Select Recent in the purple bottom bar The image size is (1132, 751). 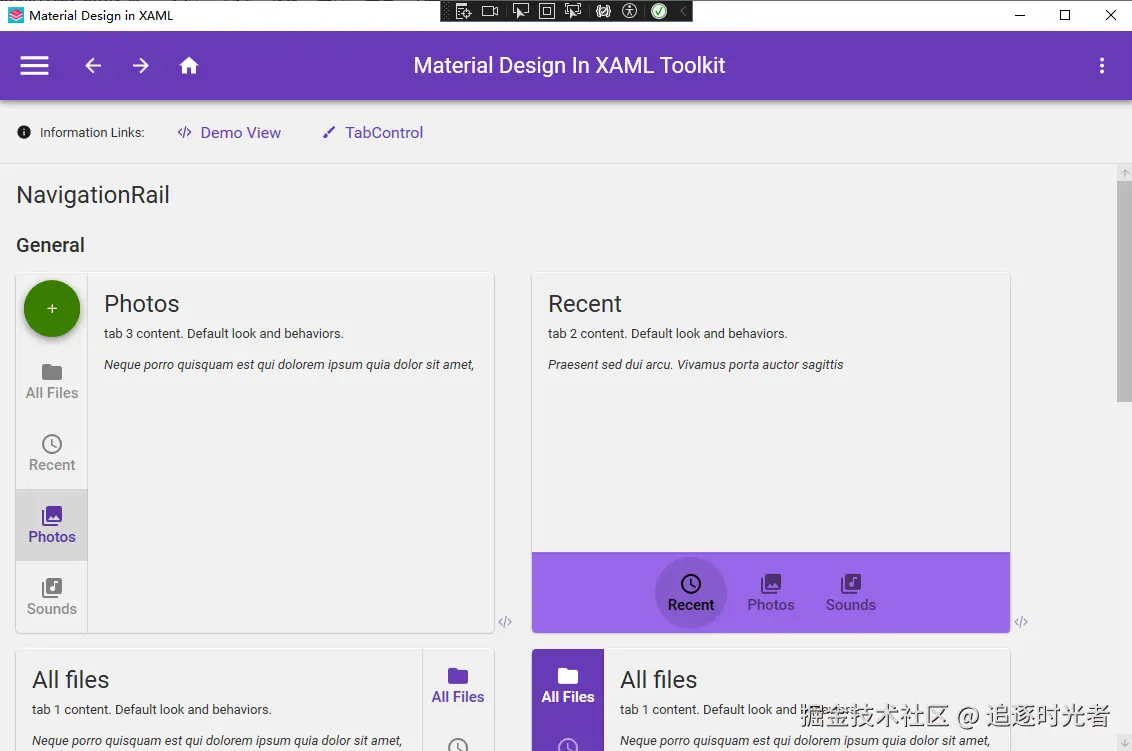coord(691,593)
